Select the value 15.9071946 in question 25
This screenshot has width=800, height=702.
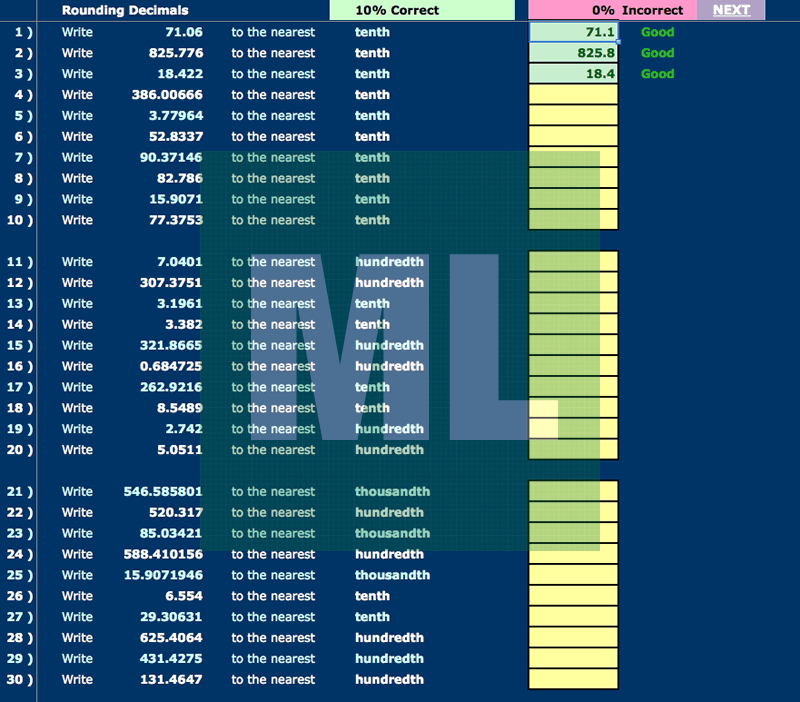point(163,575)
